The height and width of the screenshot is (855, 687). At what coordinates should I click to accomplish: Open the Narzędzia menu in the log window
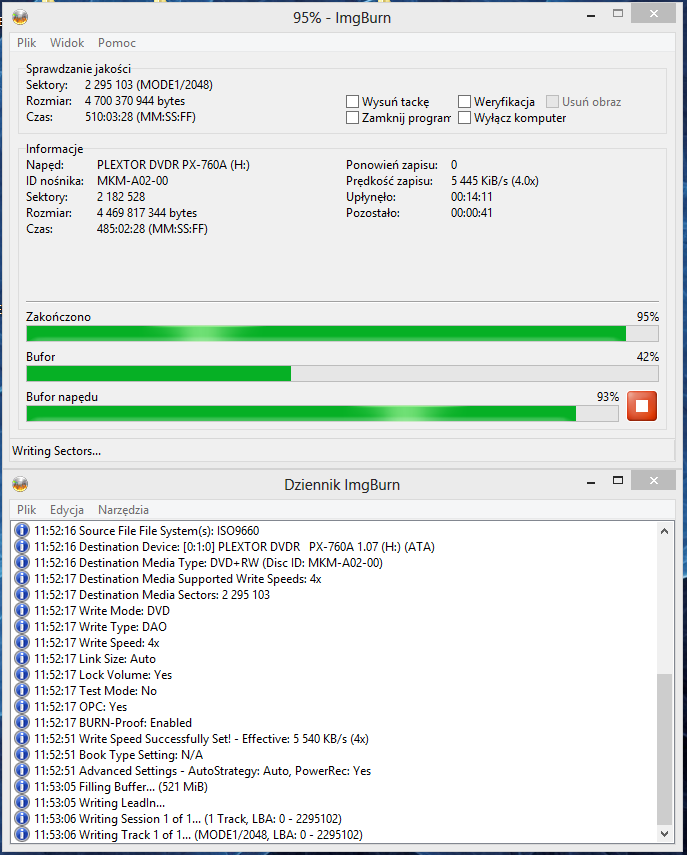[x=123, y=509]
